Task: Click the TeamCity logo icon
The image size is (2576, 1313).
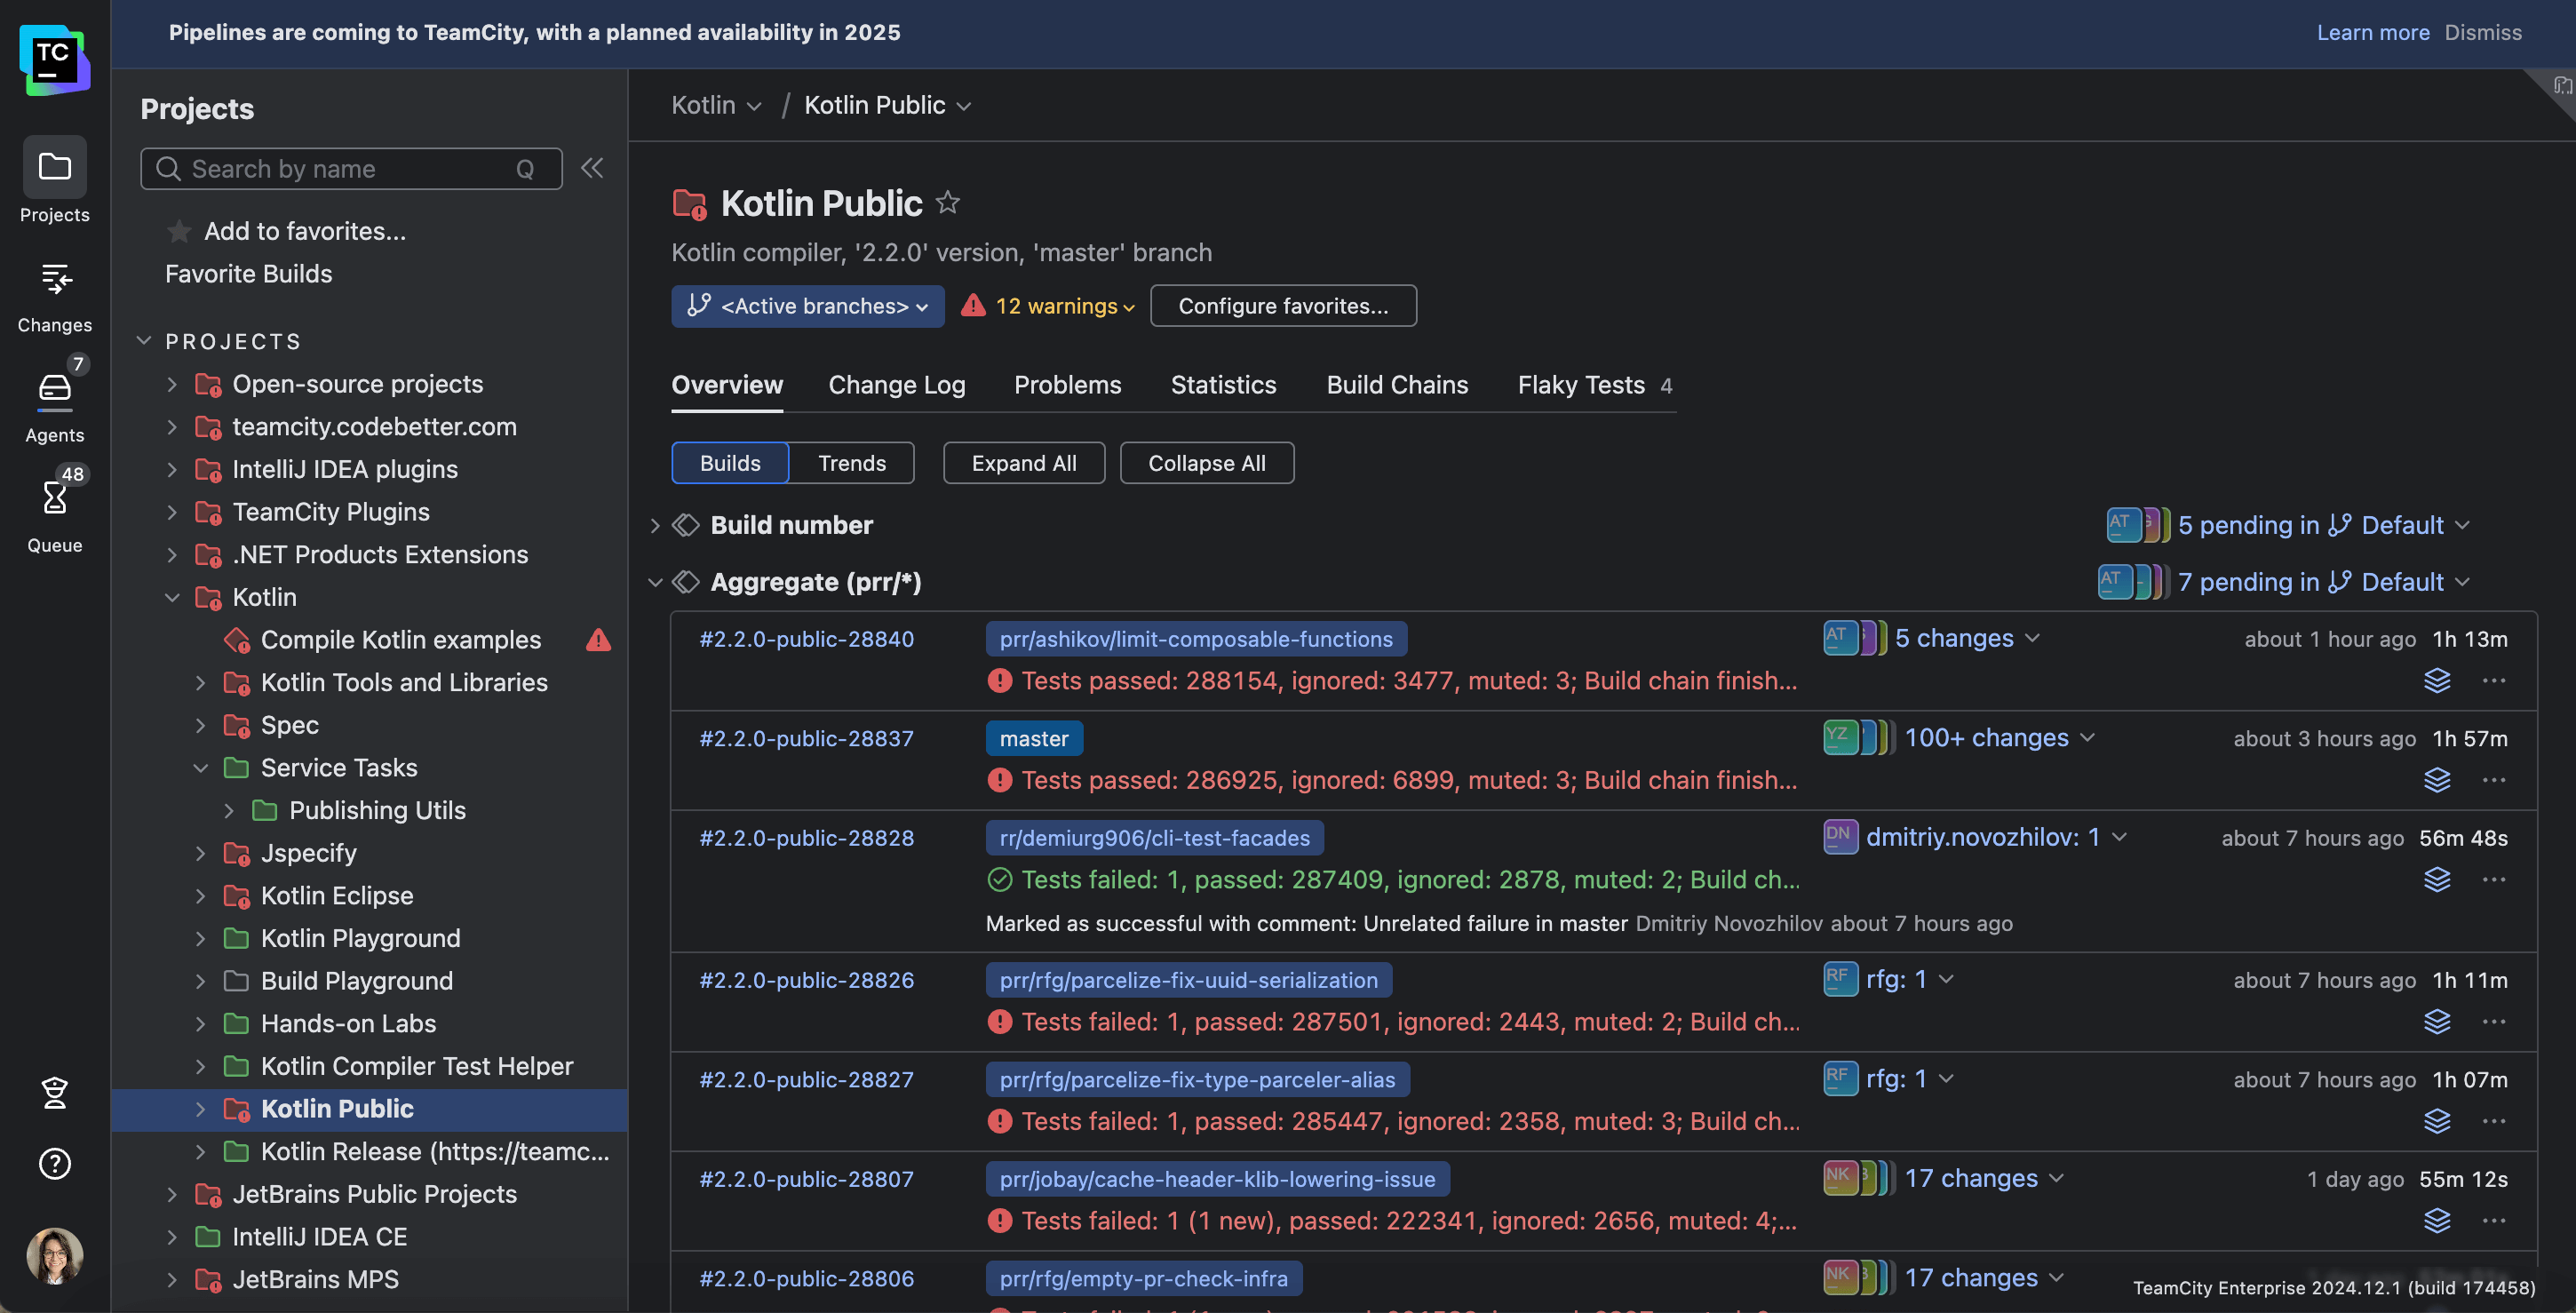Action: [x=54, y=60]
